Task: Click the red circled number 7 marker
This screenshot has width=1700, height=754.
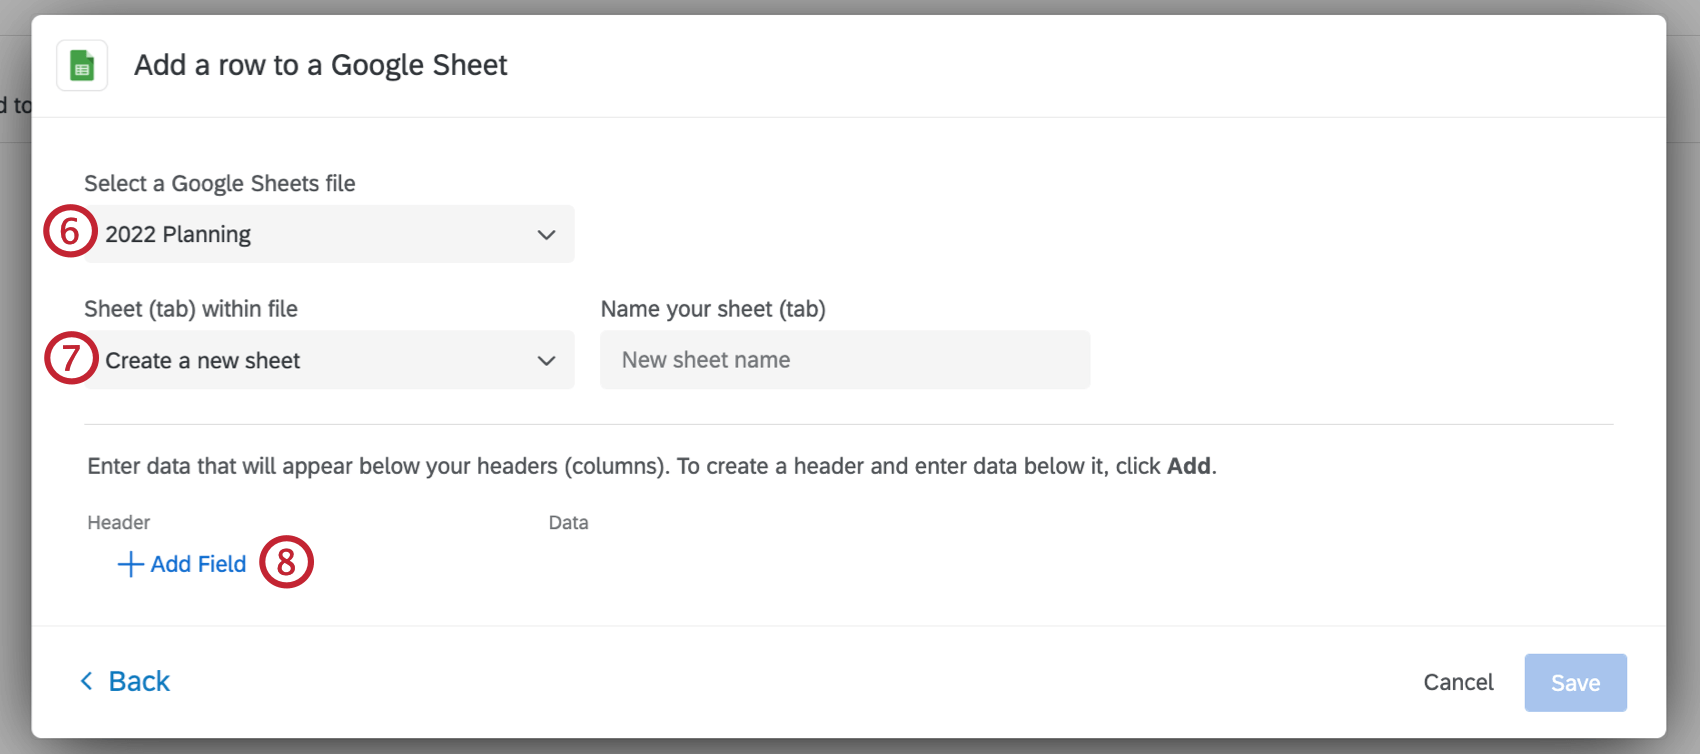Action: (x=71, y=358)
